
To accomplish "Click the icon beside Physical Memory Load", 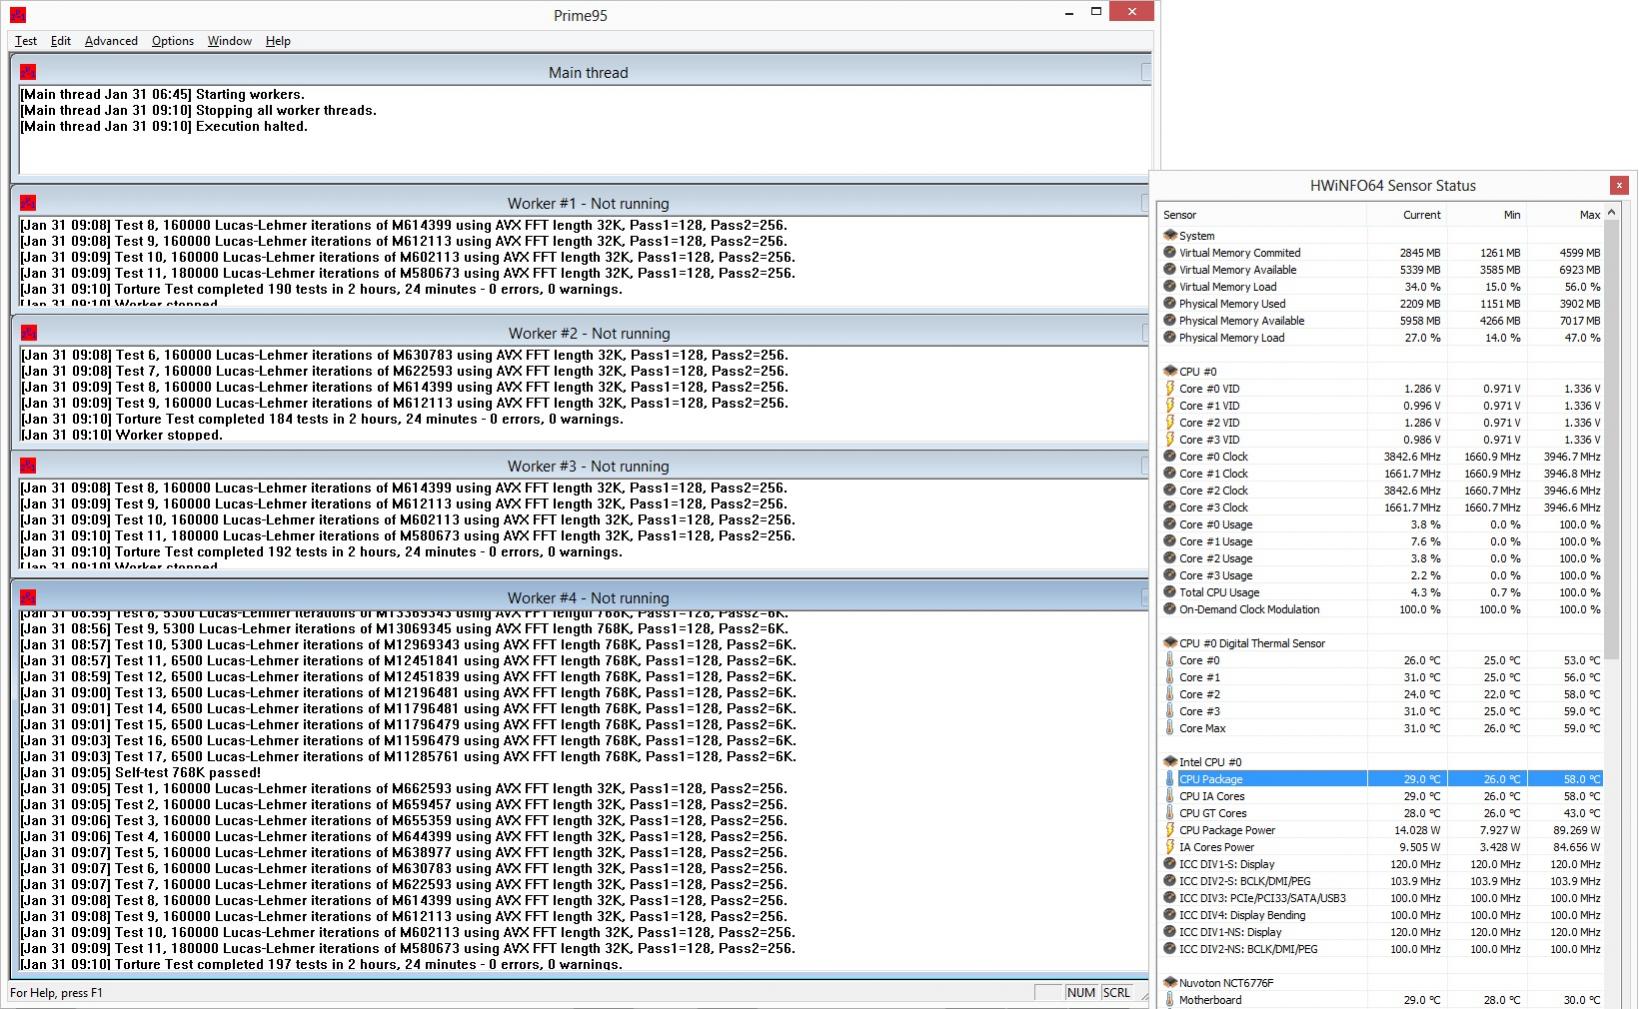I will pos(1170,338).
